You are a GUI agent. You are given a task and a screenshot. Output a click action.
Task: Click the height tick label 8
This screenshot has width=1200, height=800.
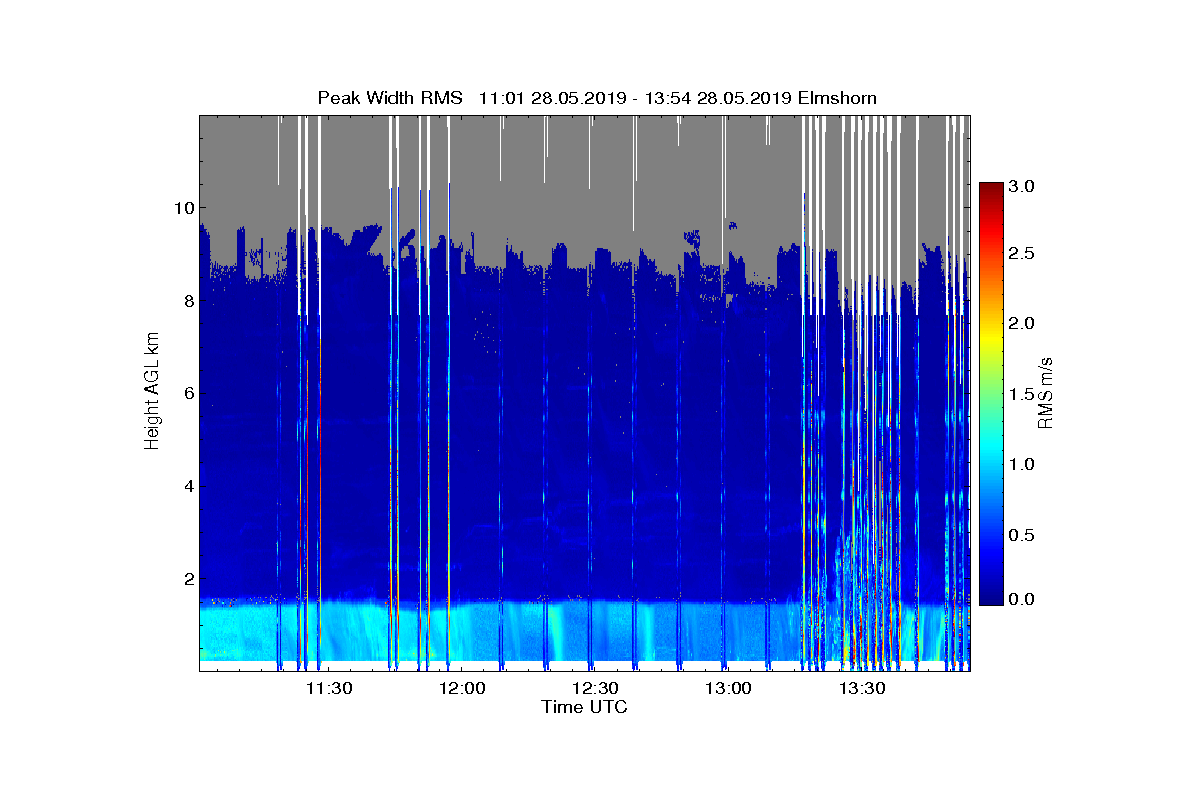point(188,301)
